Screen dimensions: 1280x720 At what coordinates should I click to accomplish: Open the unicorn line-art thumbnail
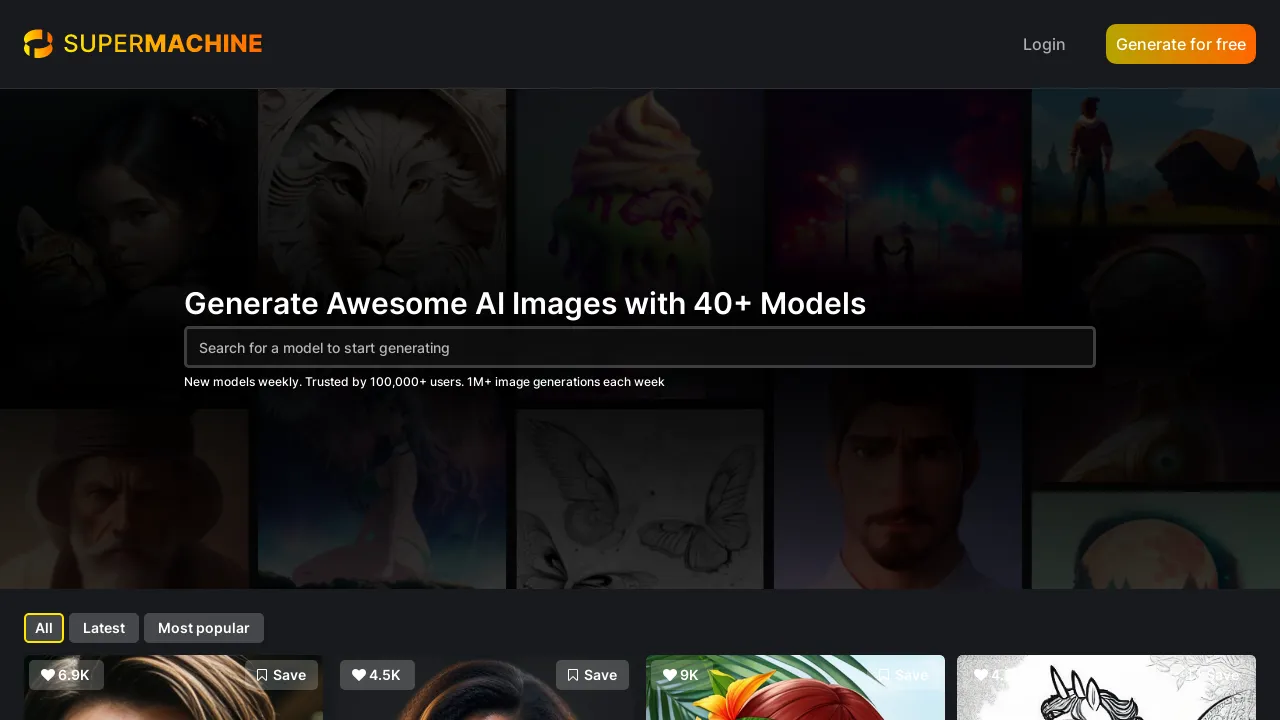pos(1106,700)
